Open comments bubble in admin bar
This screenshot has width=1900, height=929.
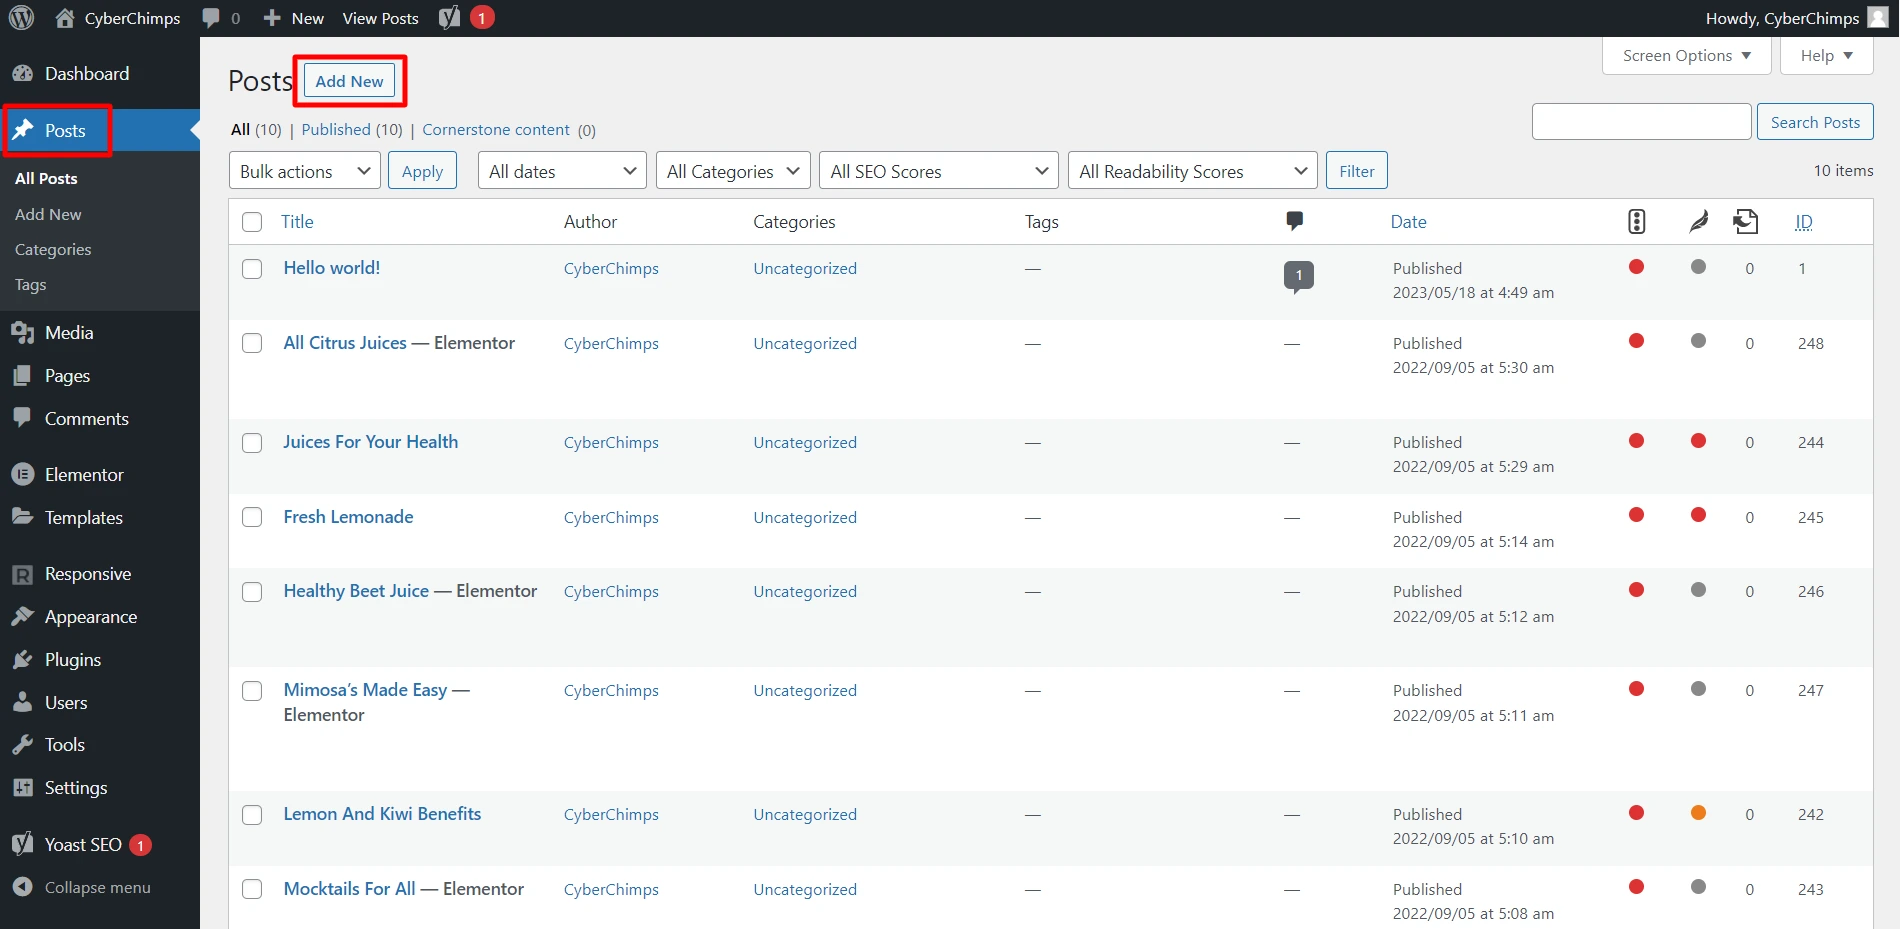pos(211,18)
